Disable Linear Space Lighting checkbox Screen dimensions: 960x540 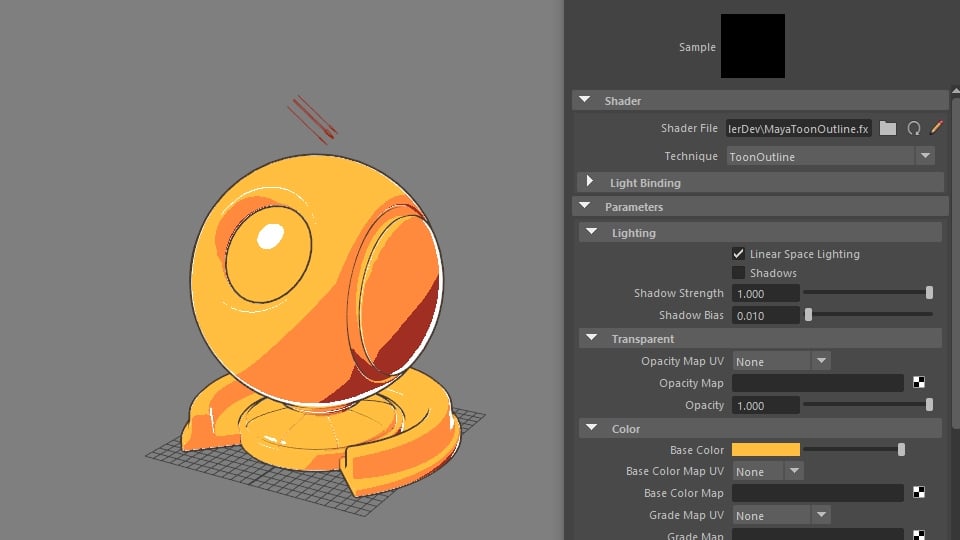739,254
